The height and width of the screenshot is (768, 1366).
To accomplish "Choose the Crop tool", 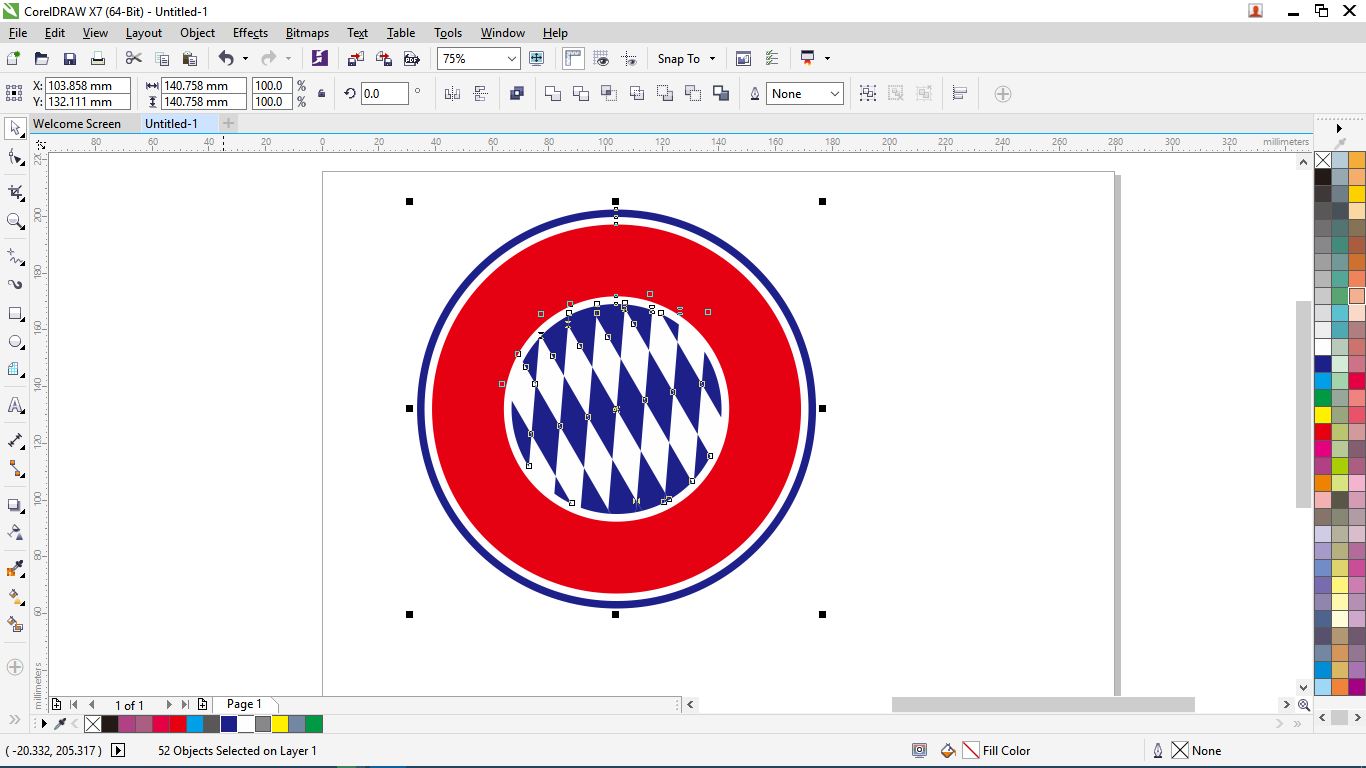I will [15, 192].
